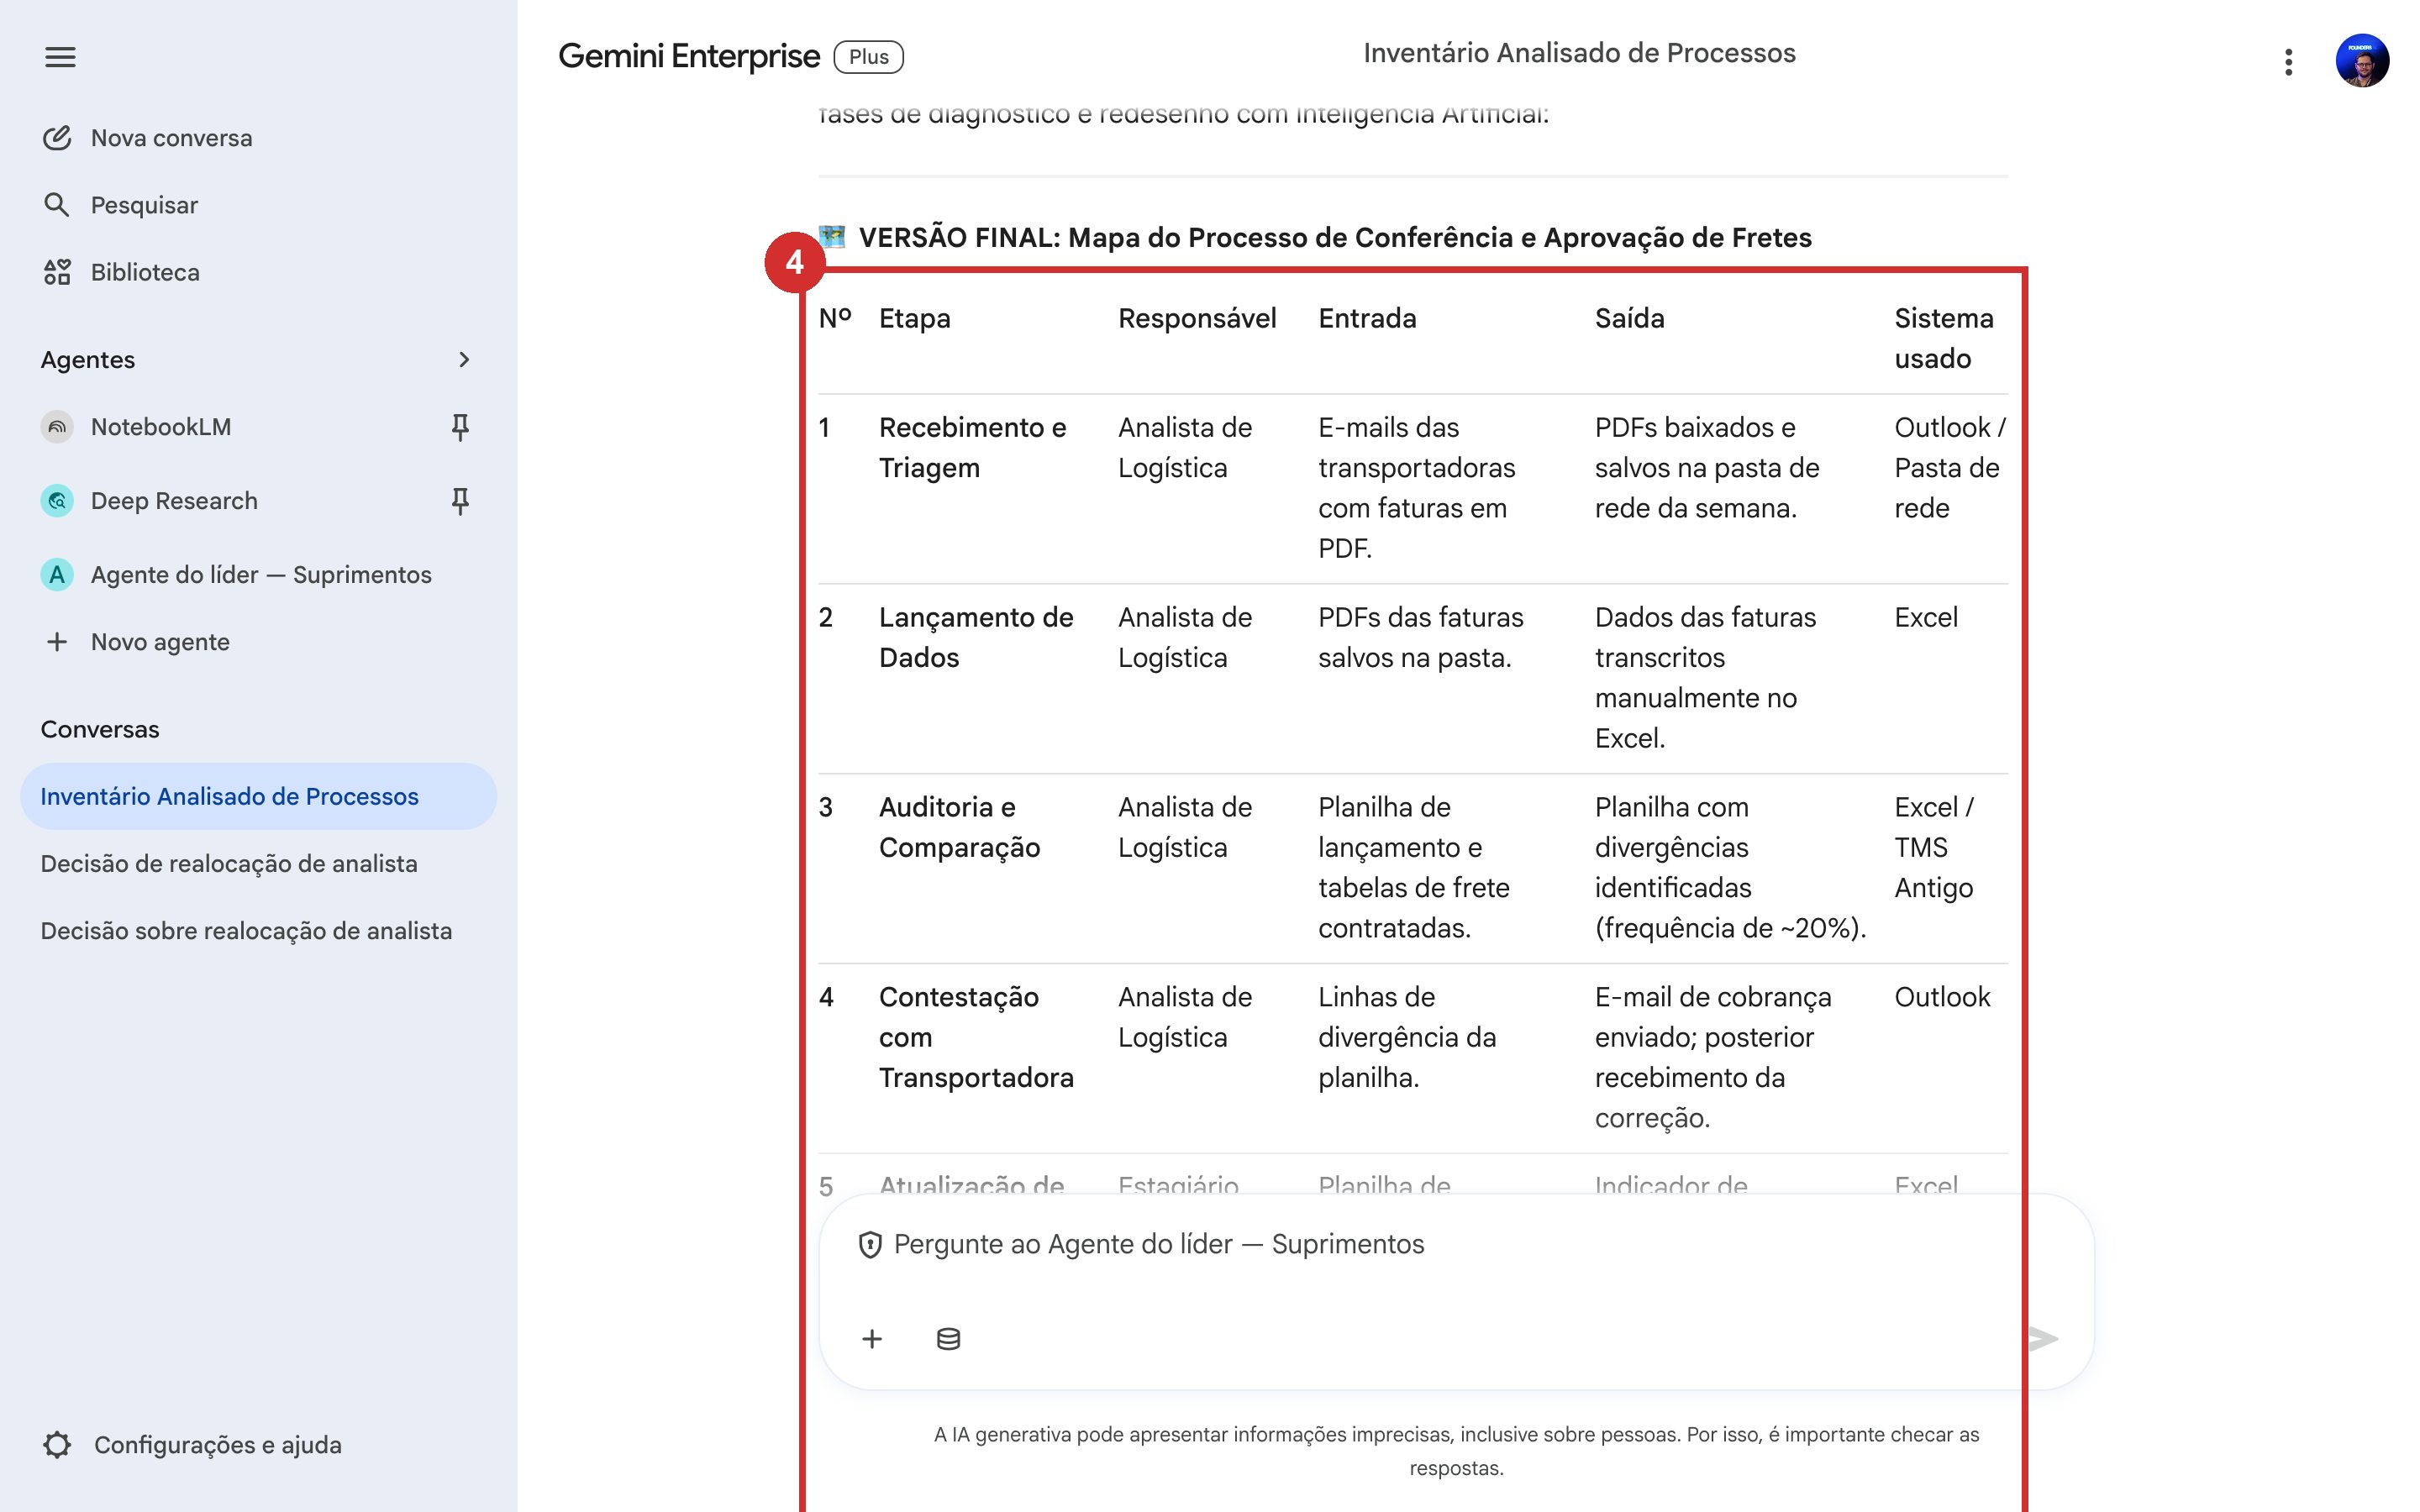This screenshot has height=1512, width=2420.
Task: Click the Gemini Enterprise logo text
Action: tap(688, 56)
